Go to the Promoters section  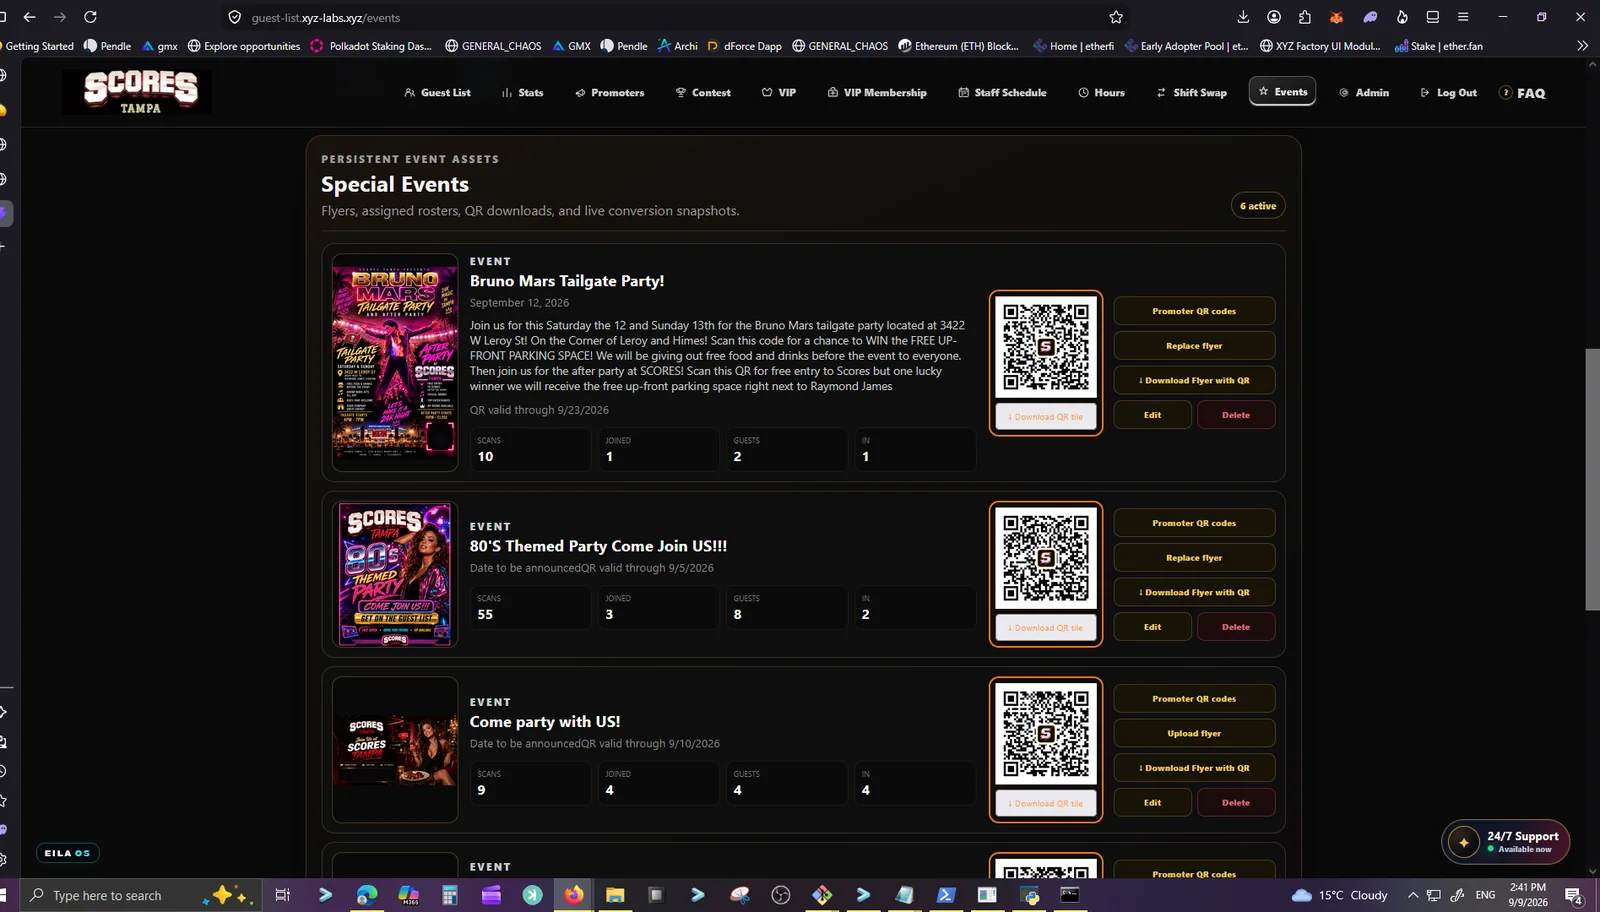pos(610,92)
